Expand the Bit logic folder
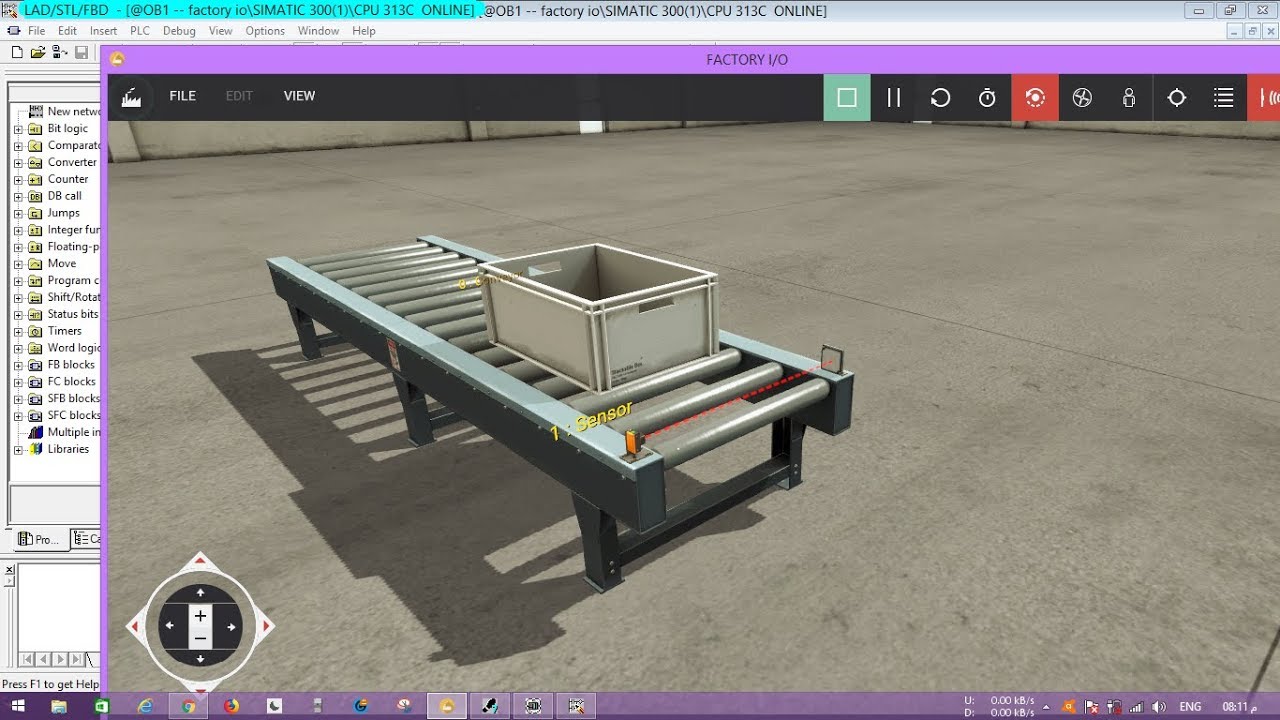The height and width of the screenshot is (720, 1280). click(x=17, y=129)
